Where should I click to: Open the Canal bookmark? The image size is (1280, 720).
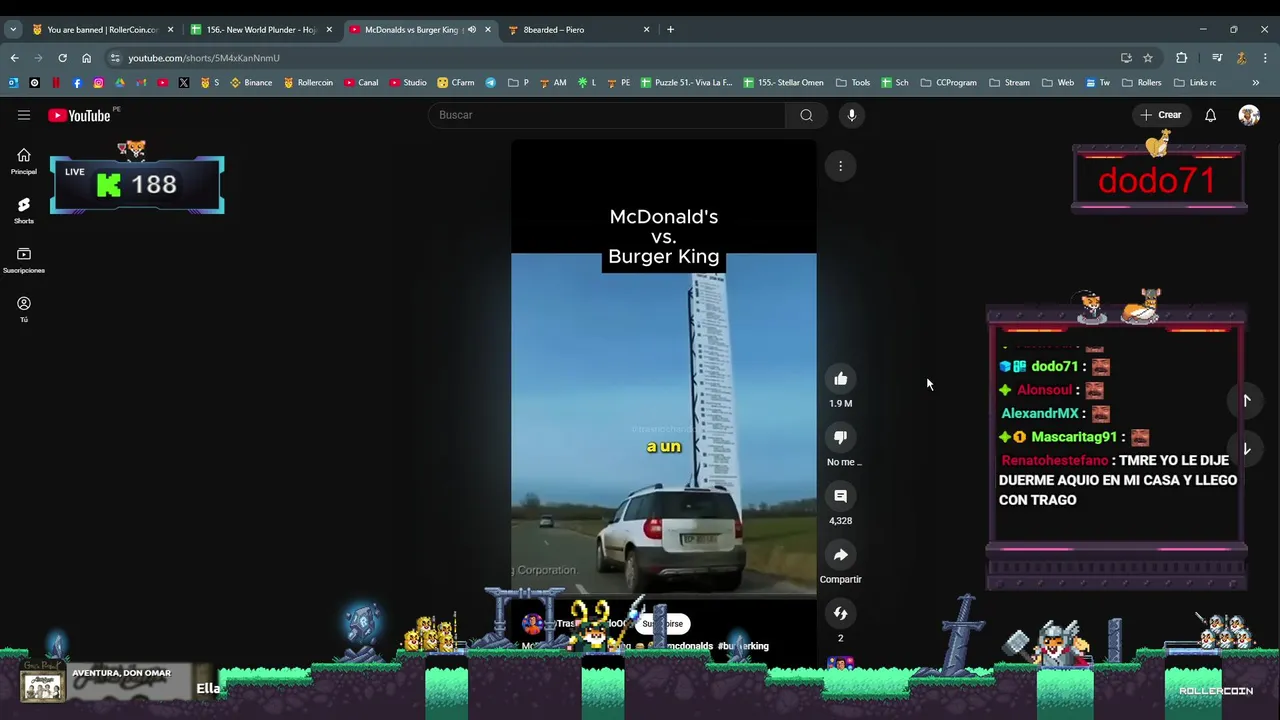click(x=361, y=83)
